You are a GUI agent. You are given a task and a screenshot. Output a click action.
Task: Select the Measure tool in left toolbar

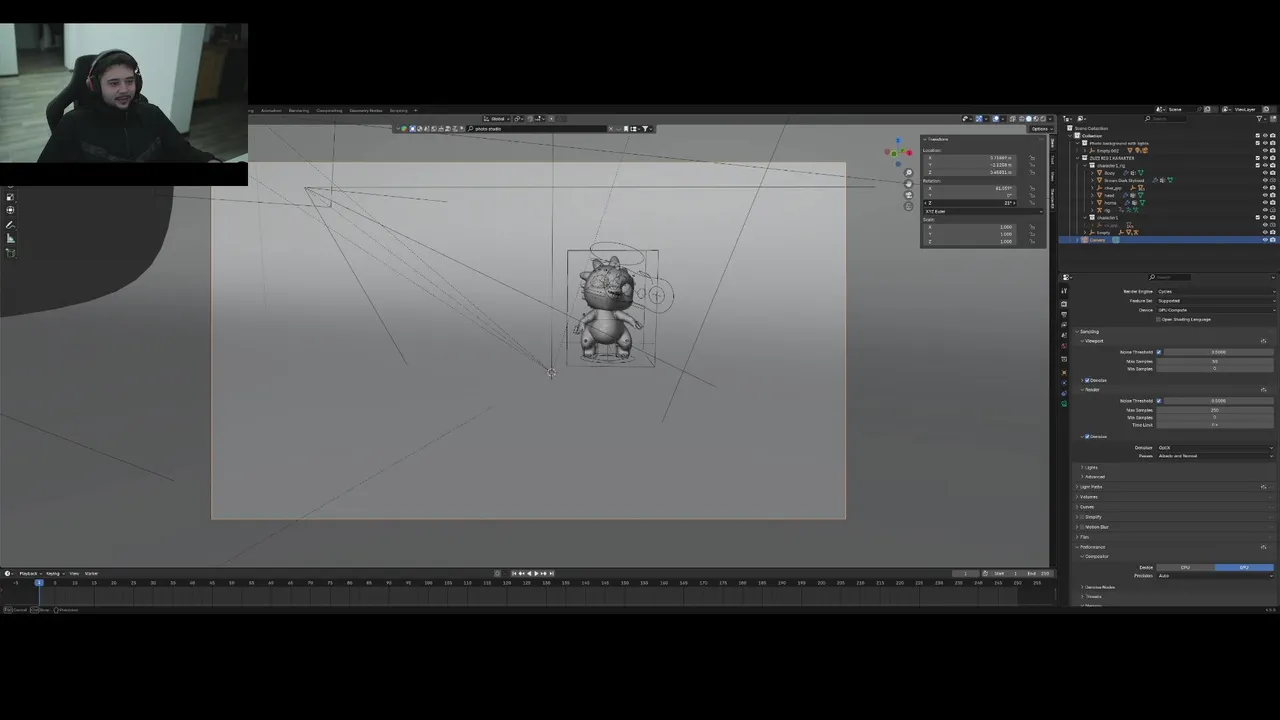[10, 239]
